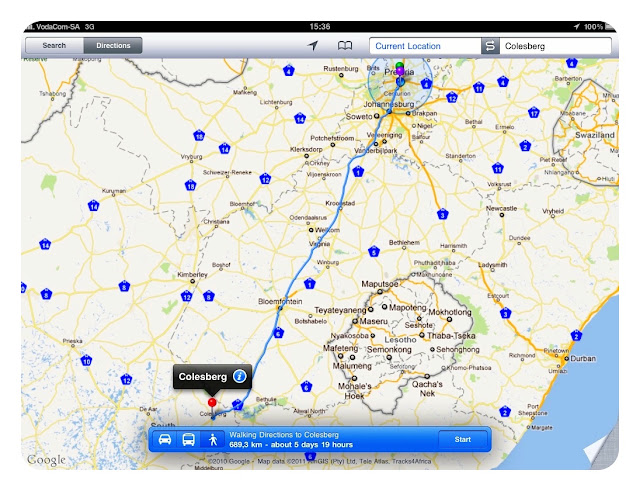Choose walking directions pedestrian icon

click(x=213, y=440)
